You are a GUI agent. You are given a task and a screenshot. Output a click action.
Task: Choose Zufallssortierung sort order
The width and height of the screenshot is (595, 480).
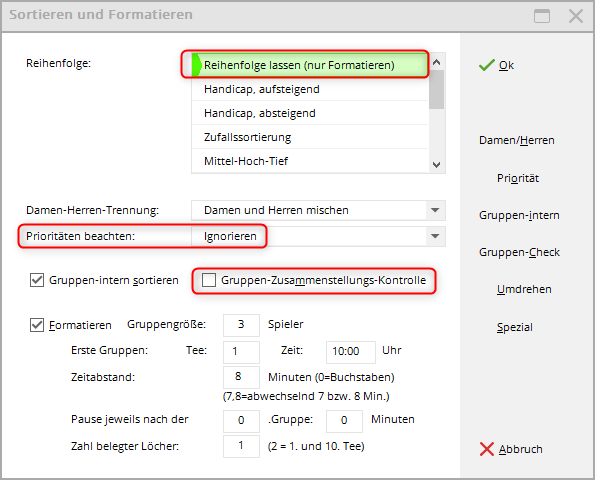310,137
